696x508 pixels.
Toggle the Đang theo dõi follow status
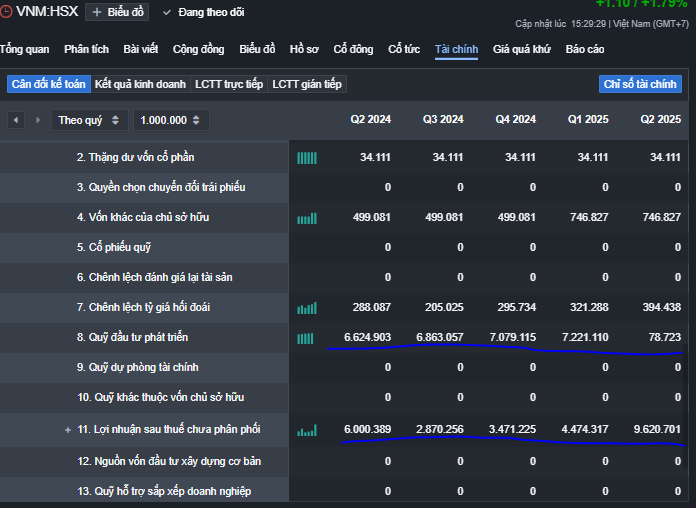point(202,12)
